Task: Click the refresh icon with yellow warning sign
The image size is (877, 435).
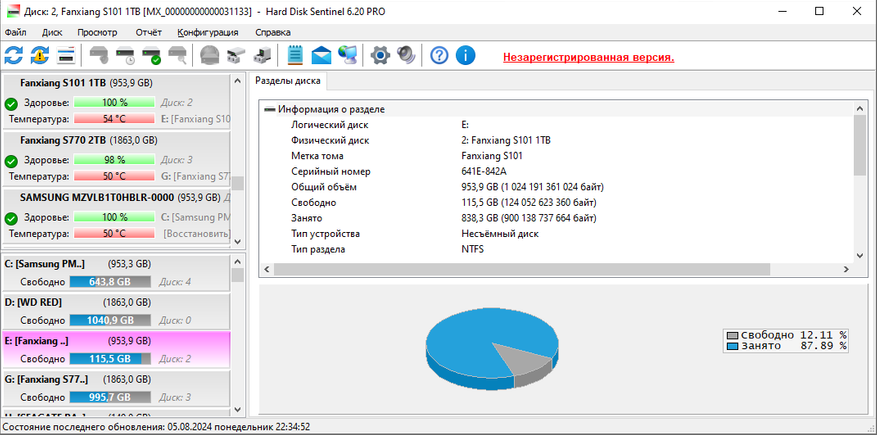Action: coord(40,55)
